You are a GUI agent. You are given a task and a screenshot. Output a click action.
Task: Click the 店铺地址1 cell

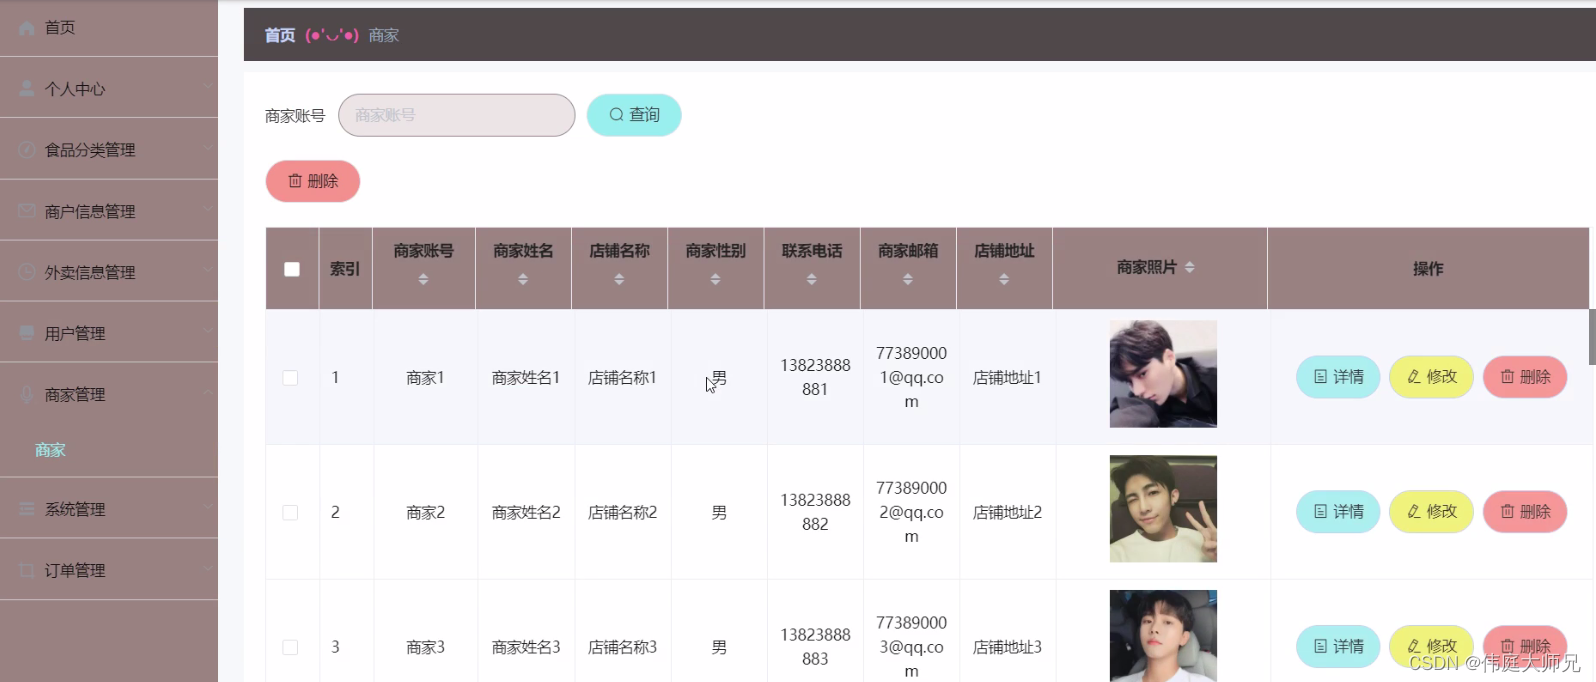coord(1007,378)
